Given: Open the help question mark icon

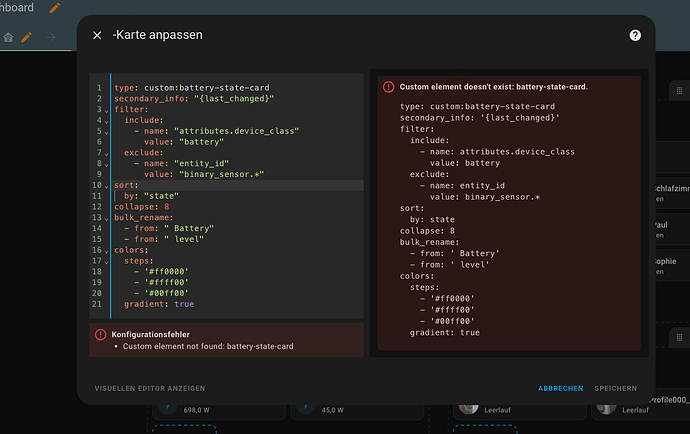Looking at the screenshot, I should coord(635,35).
